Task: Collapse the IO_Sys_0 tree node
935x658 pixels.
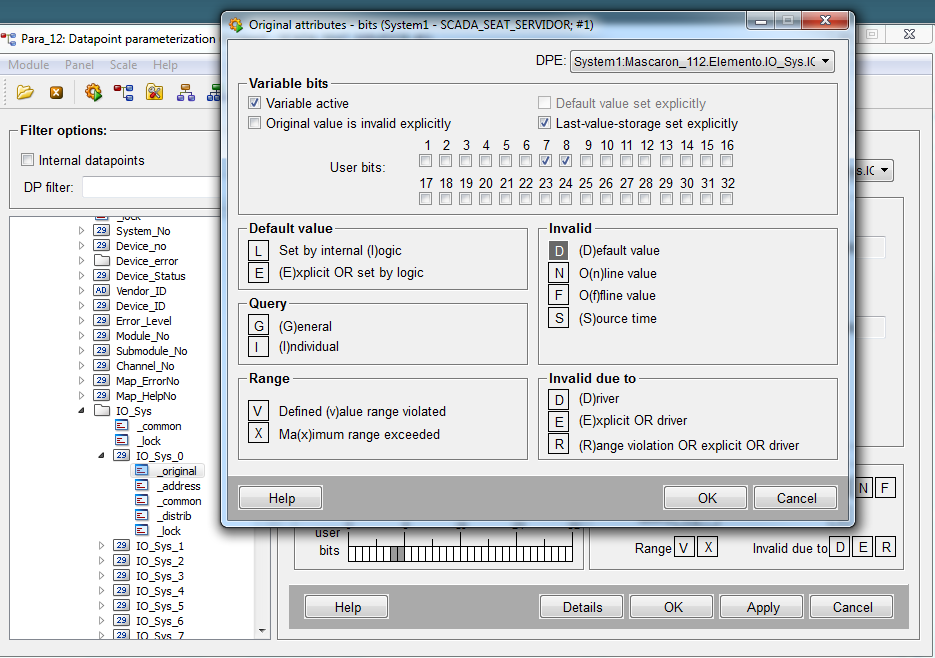Action: tap(102, 455)
